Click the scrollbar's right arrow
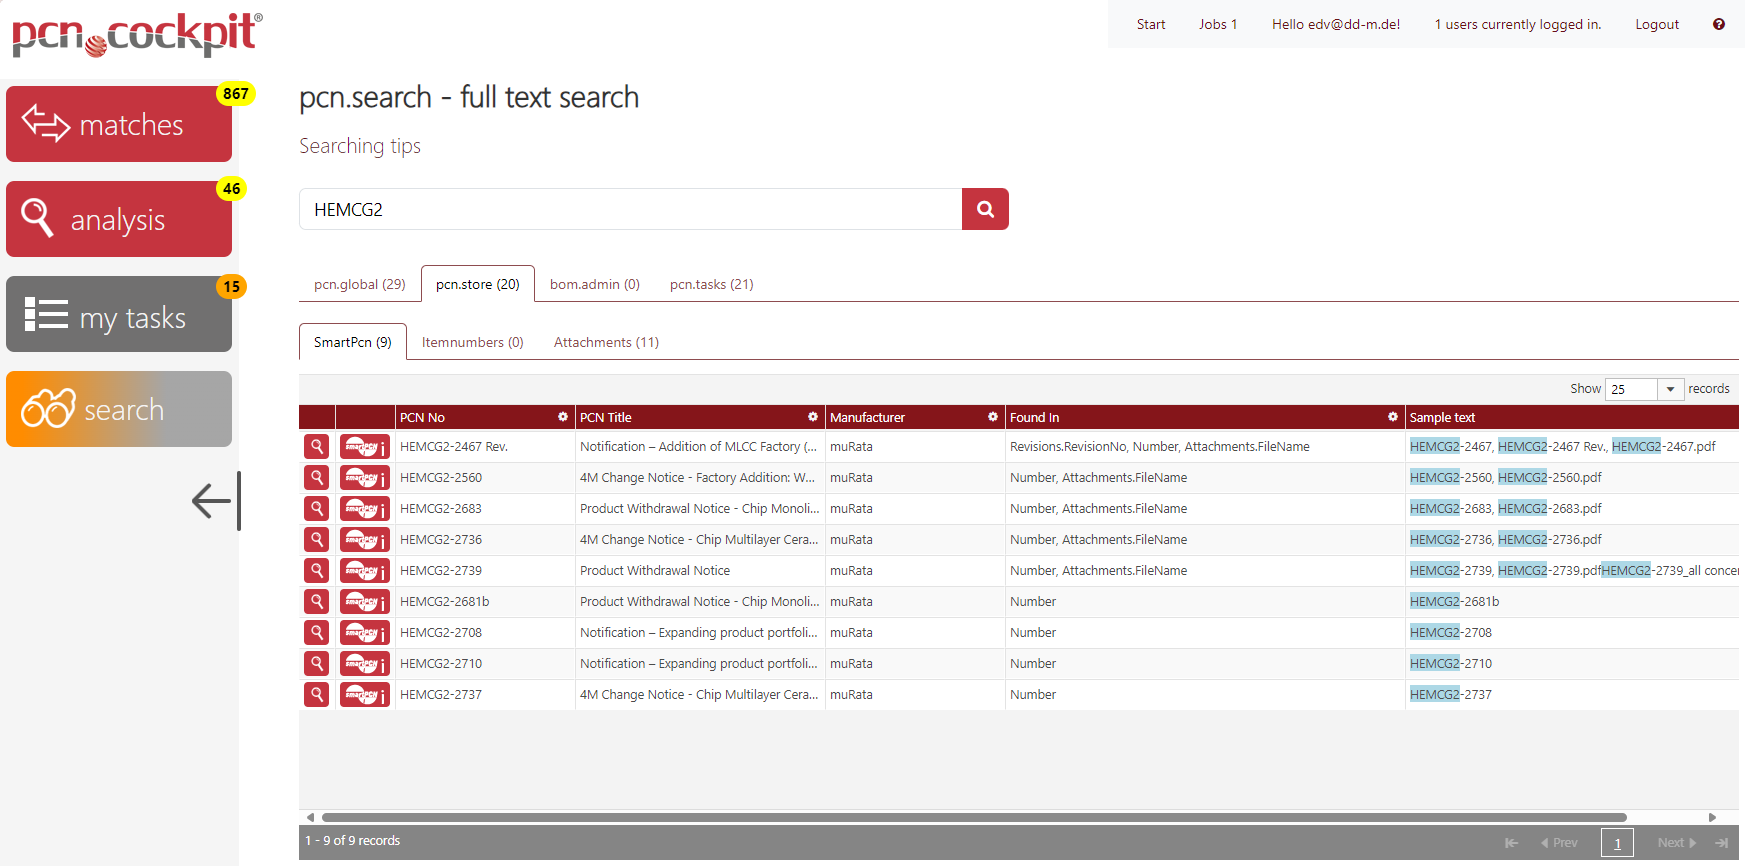This screenshot has width=1745, height=866. tap(1712, 817)
